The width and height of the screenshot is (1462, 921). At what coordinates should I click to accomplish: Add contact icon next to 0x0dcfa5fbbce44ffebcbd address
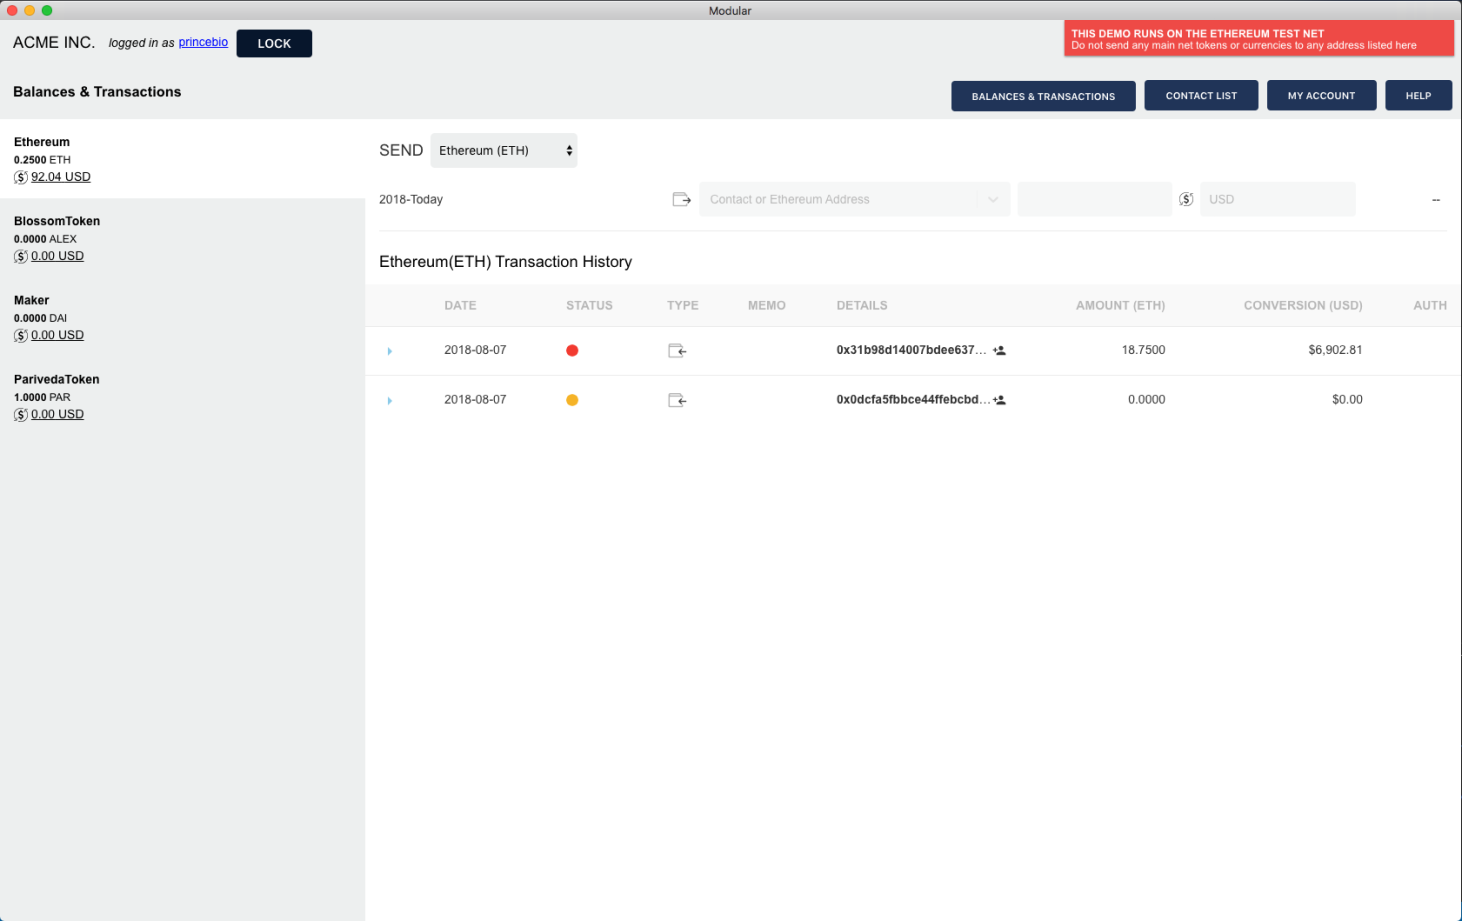pyautogui.click(x=999, y=400)
